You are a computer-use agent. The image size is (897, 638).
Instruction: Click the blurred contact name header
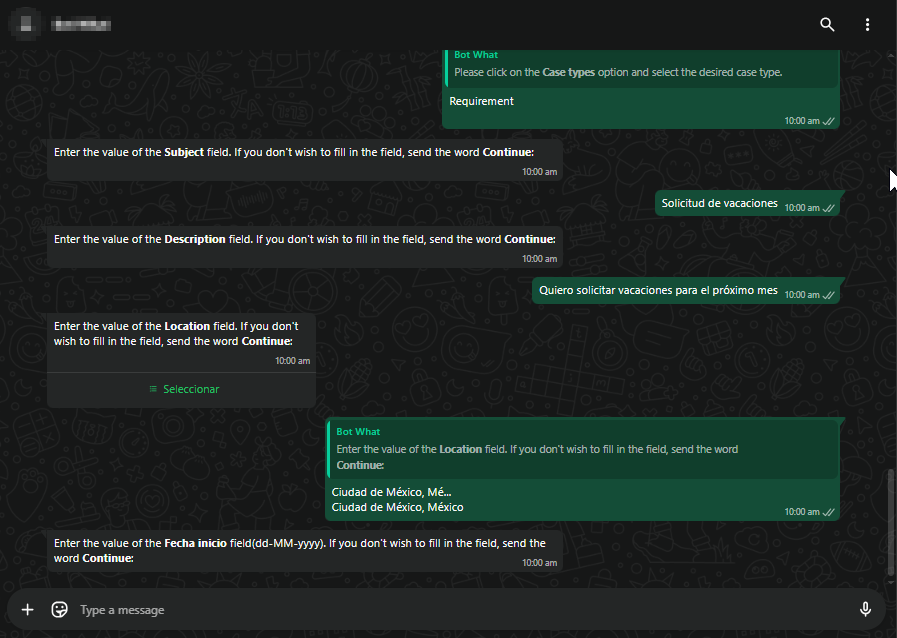point(82,23)
